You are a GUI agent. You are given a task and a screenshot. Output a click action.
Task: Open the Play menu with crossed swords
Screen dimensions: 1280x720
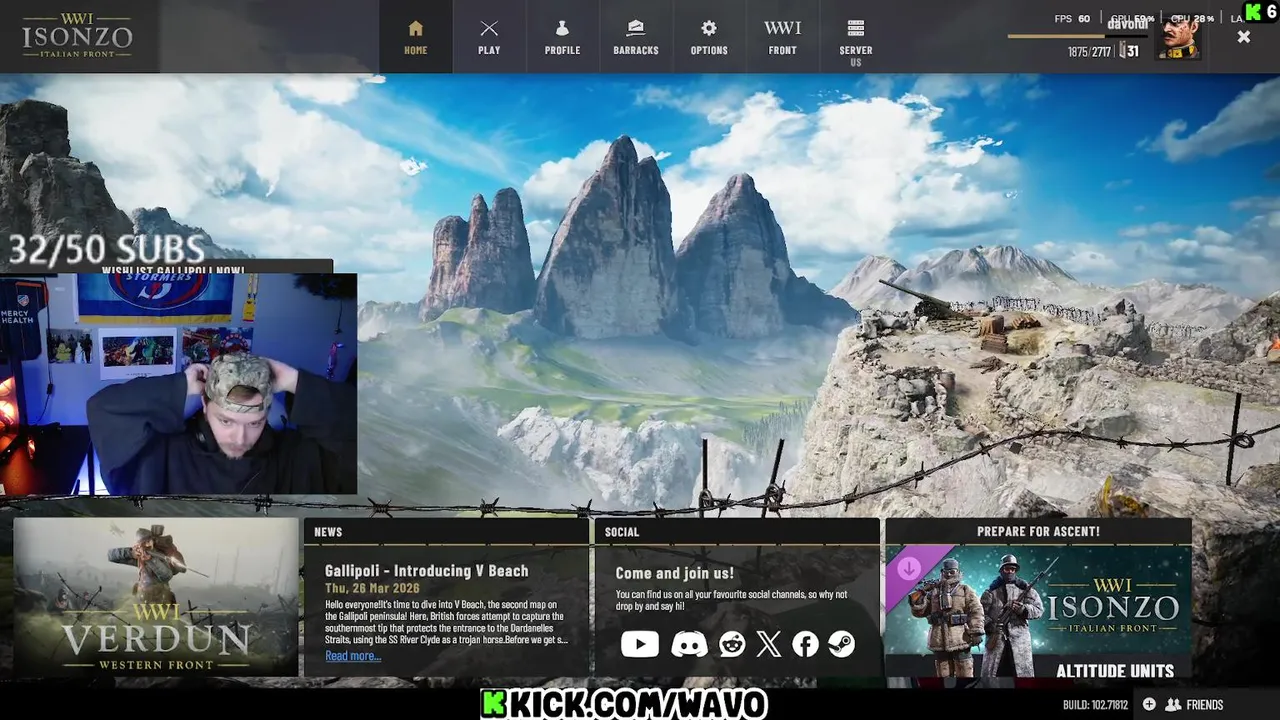(489, 37)
